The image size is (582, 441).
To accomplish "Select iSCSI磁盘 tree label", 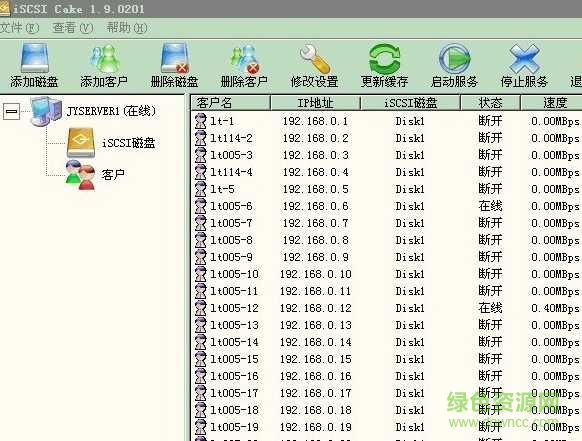I will point(128,143).
